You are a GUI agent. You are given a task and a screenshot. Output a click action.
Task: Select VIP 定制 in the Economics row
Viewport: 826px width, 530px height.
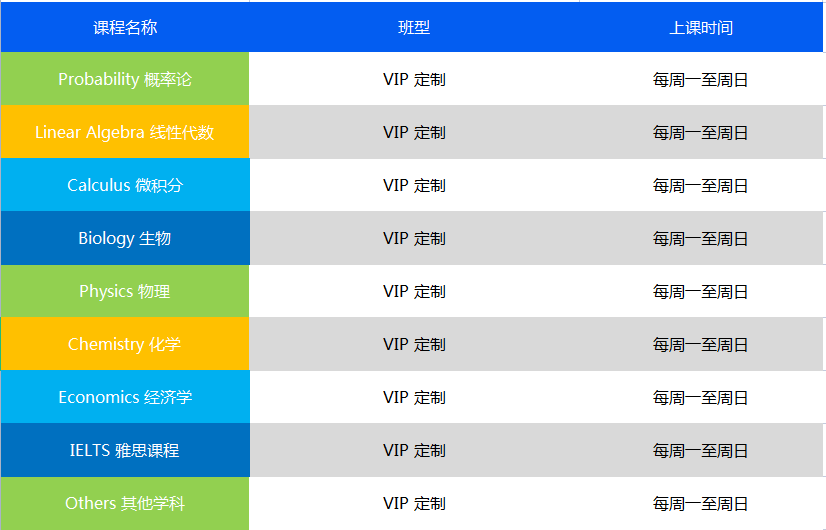[414, 398]
